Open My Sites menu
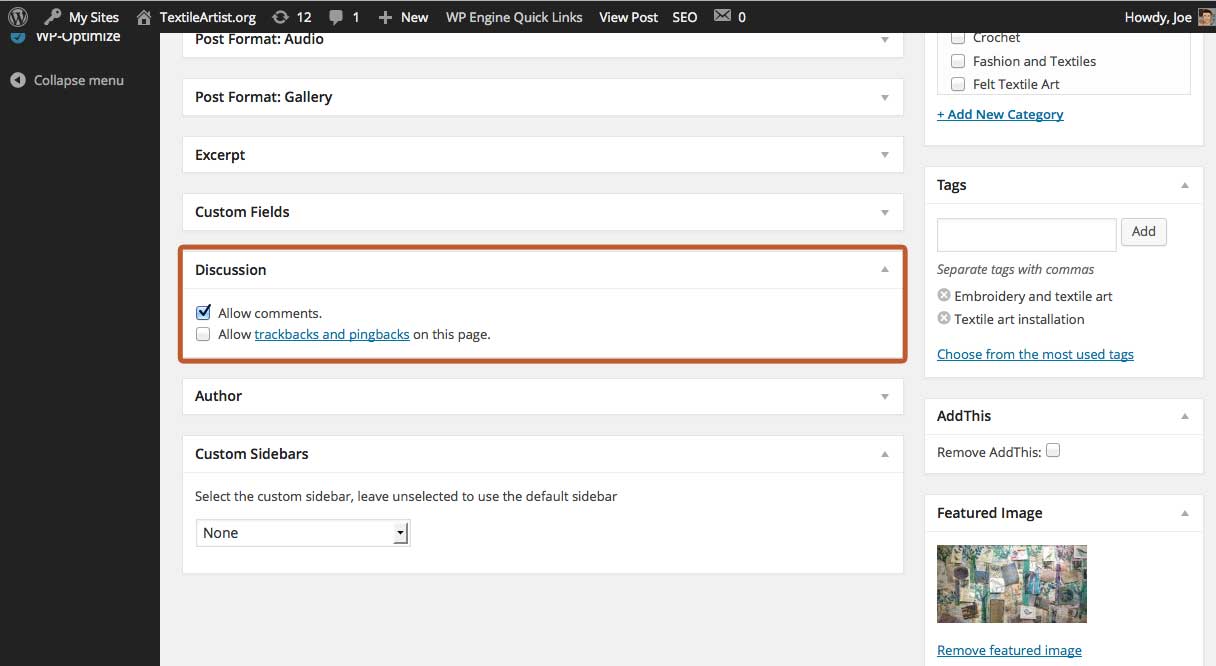 (82, 17)
